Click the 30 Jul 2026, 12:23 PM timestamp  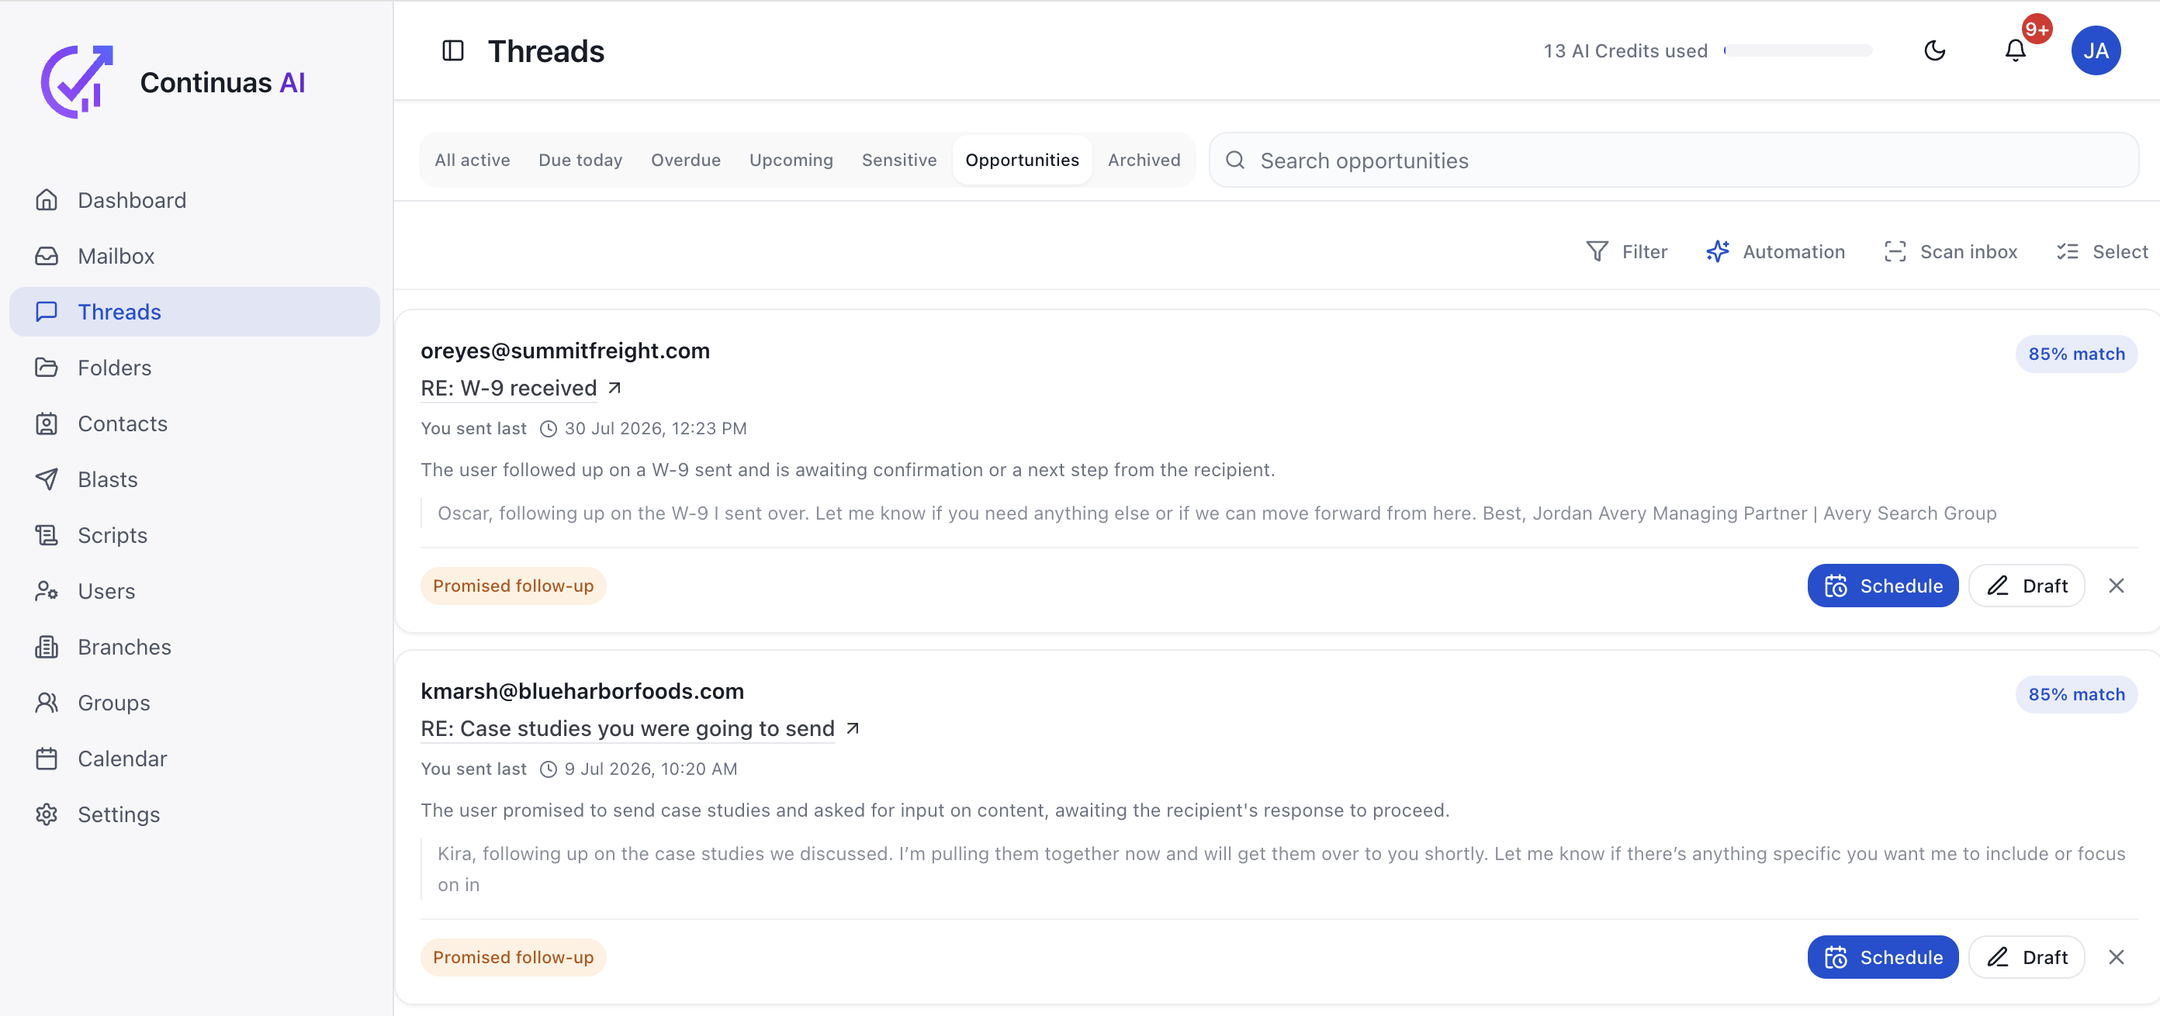pos(655,429)
